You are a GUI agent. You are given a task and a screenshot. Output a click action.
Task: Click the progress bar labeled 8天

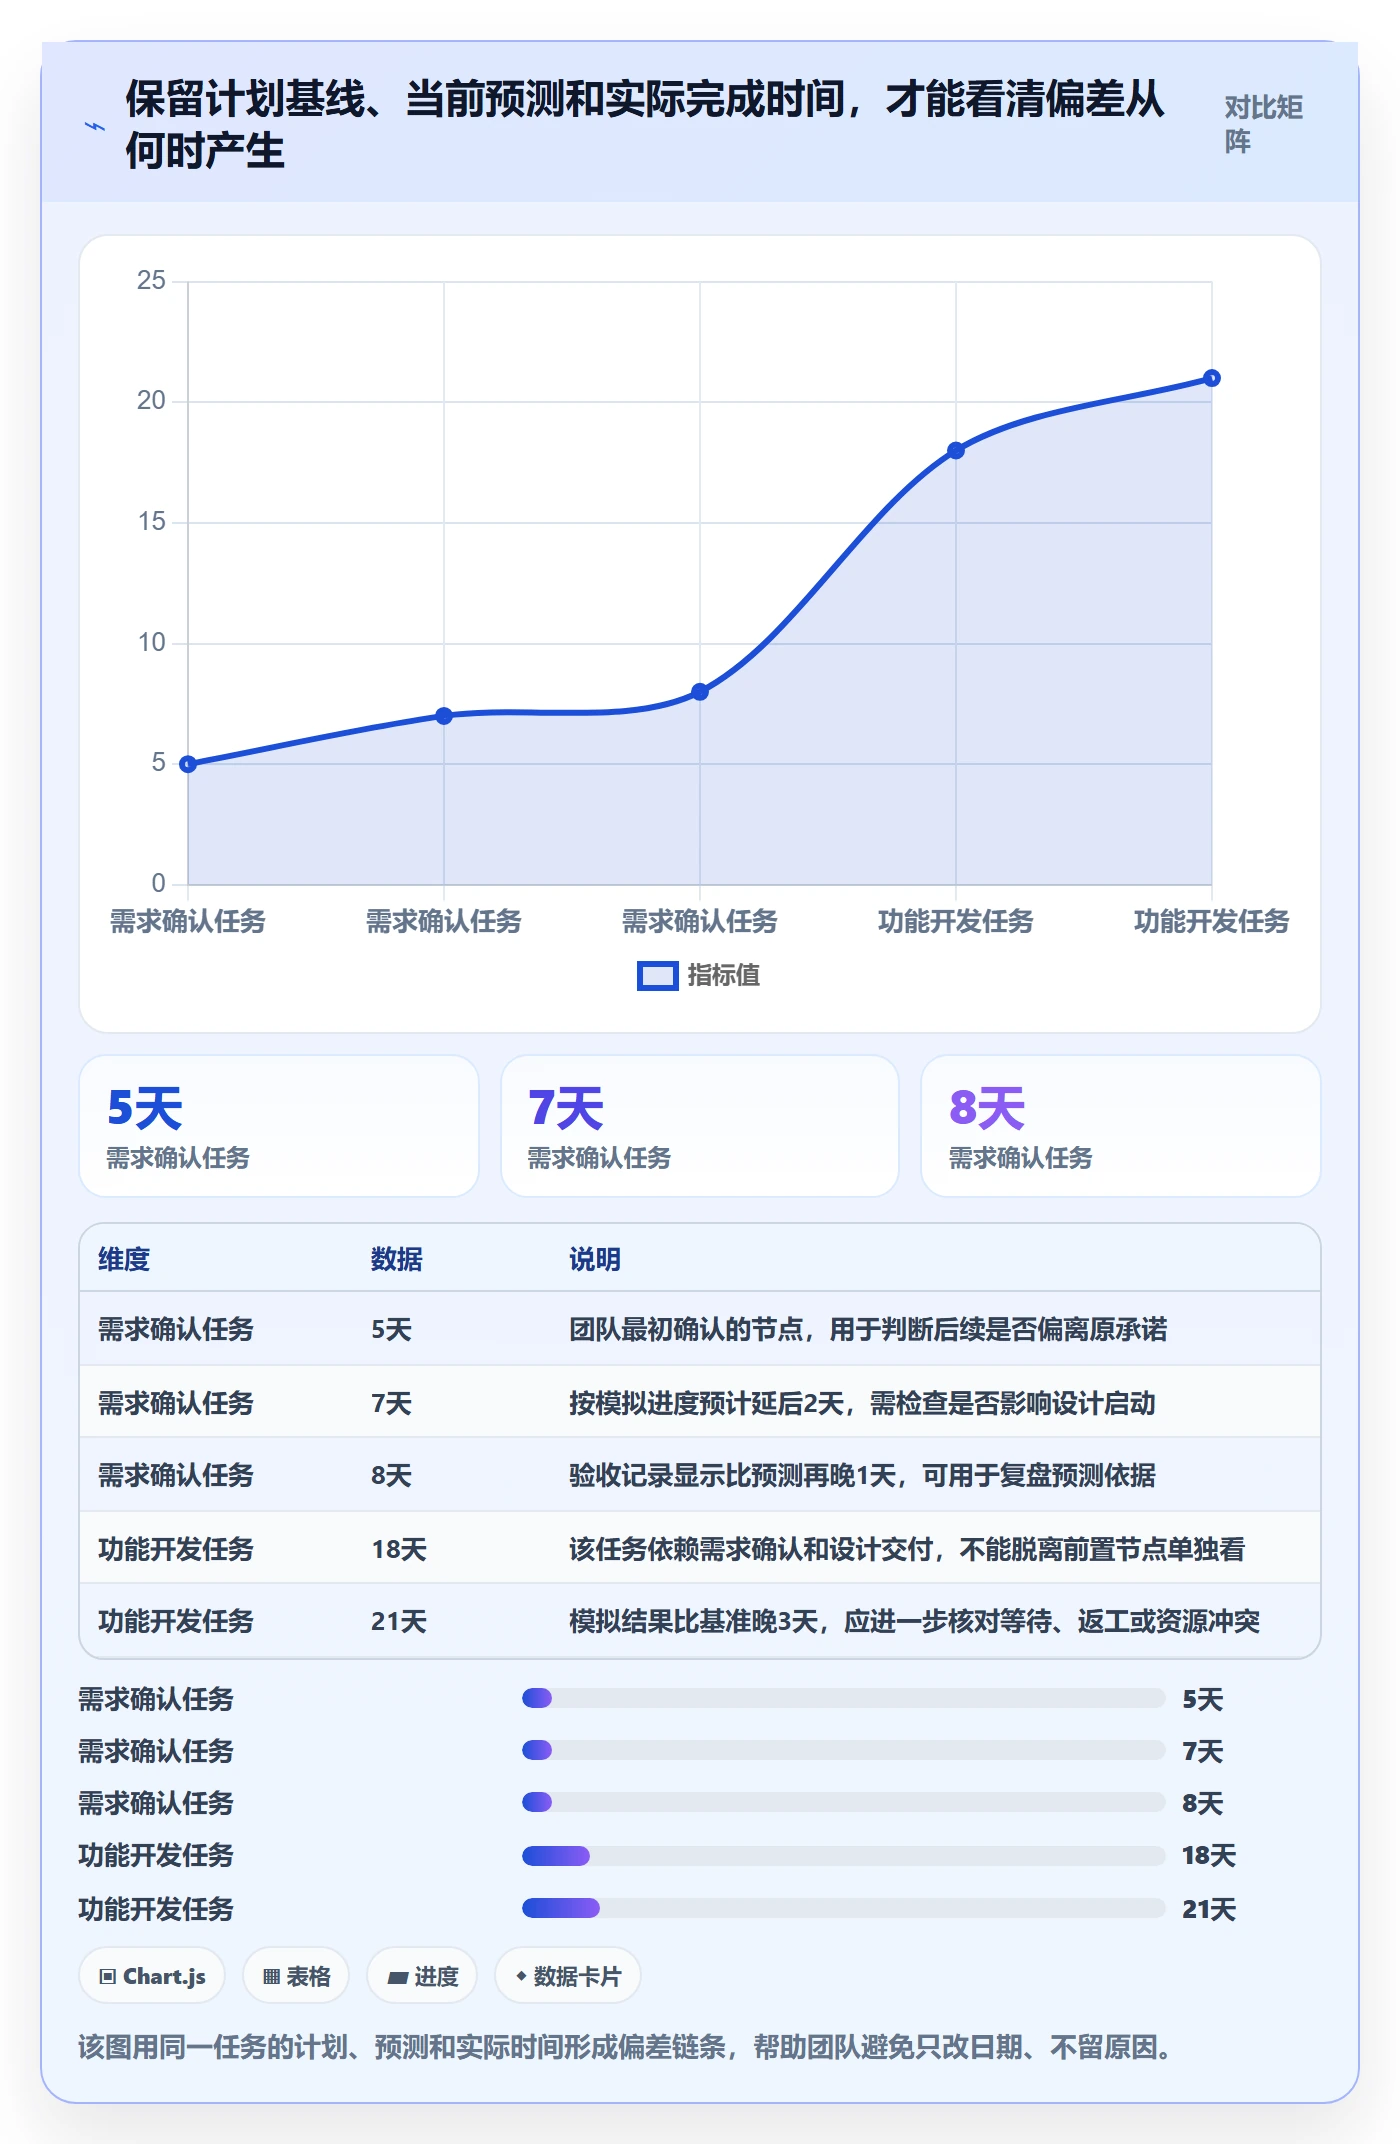(844, 1802)
